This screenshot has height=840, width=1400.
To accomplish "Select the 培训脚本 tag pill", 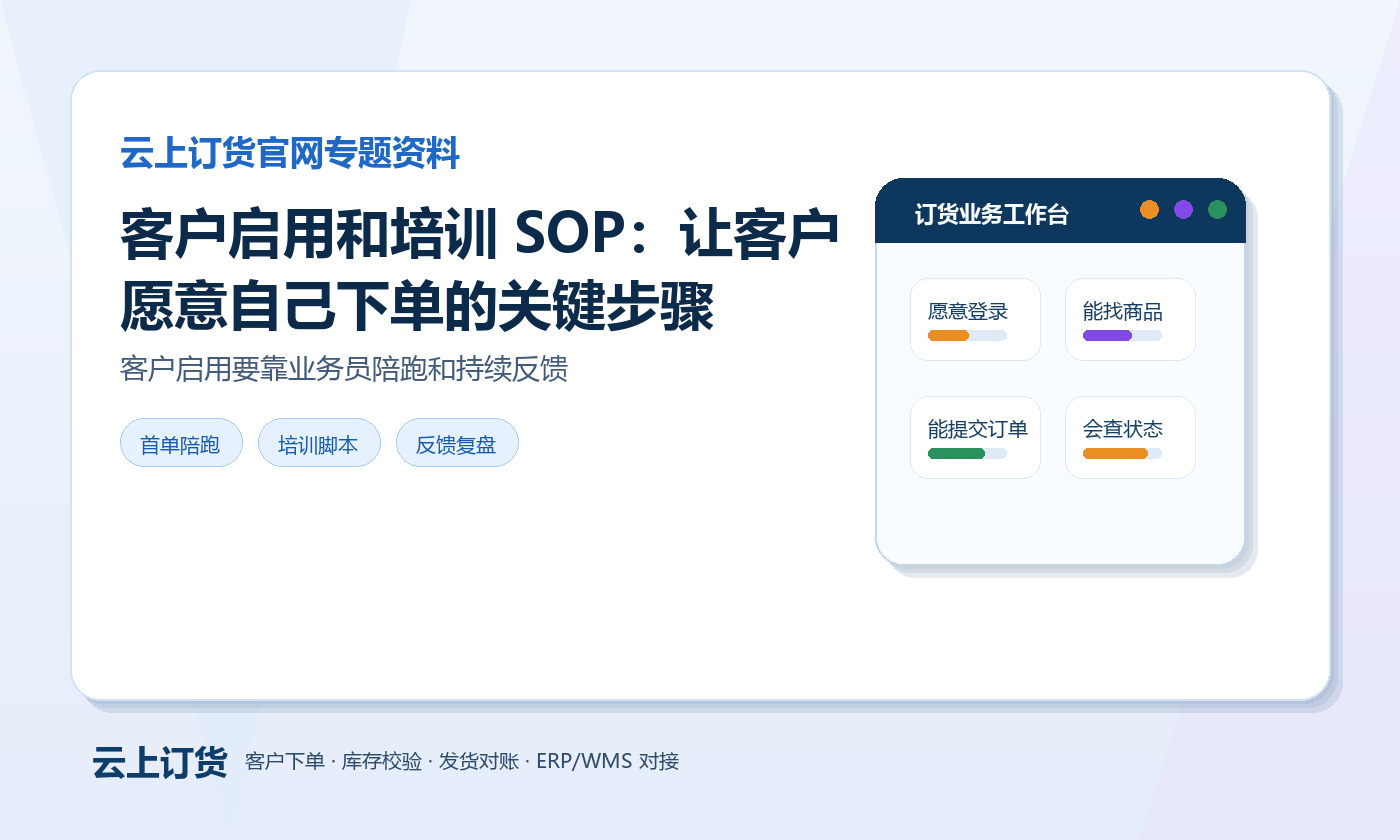I will point(319,443).
